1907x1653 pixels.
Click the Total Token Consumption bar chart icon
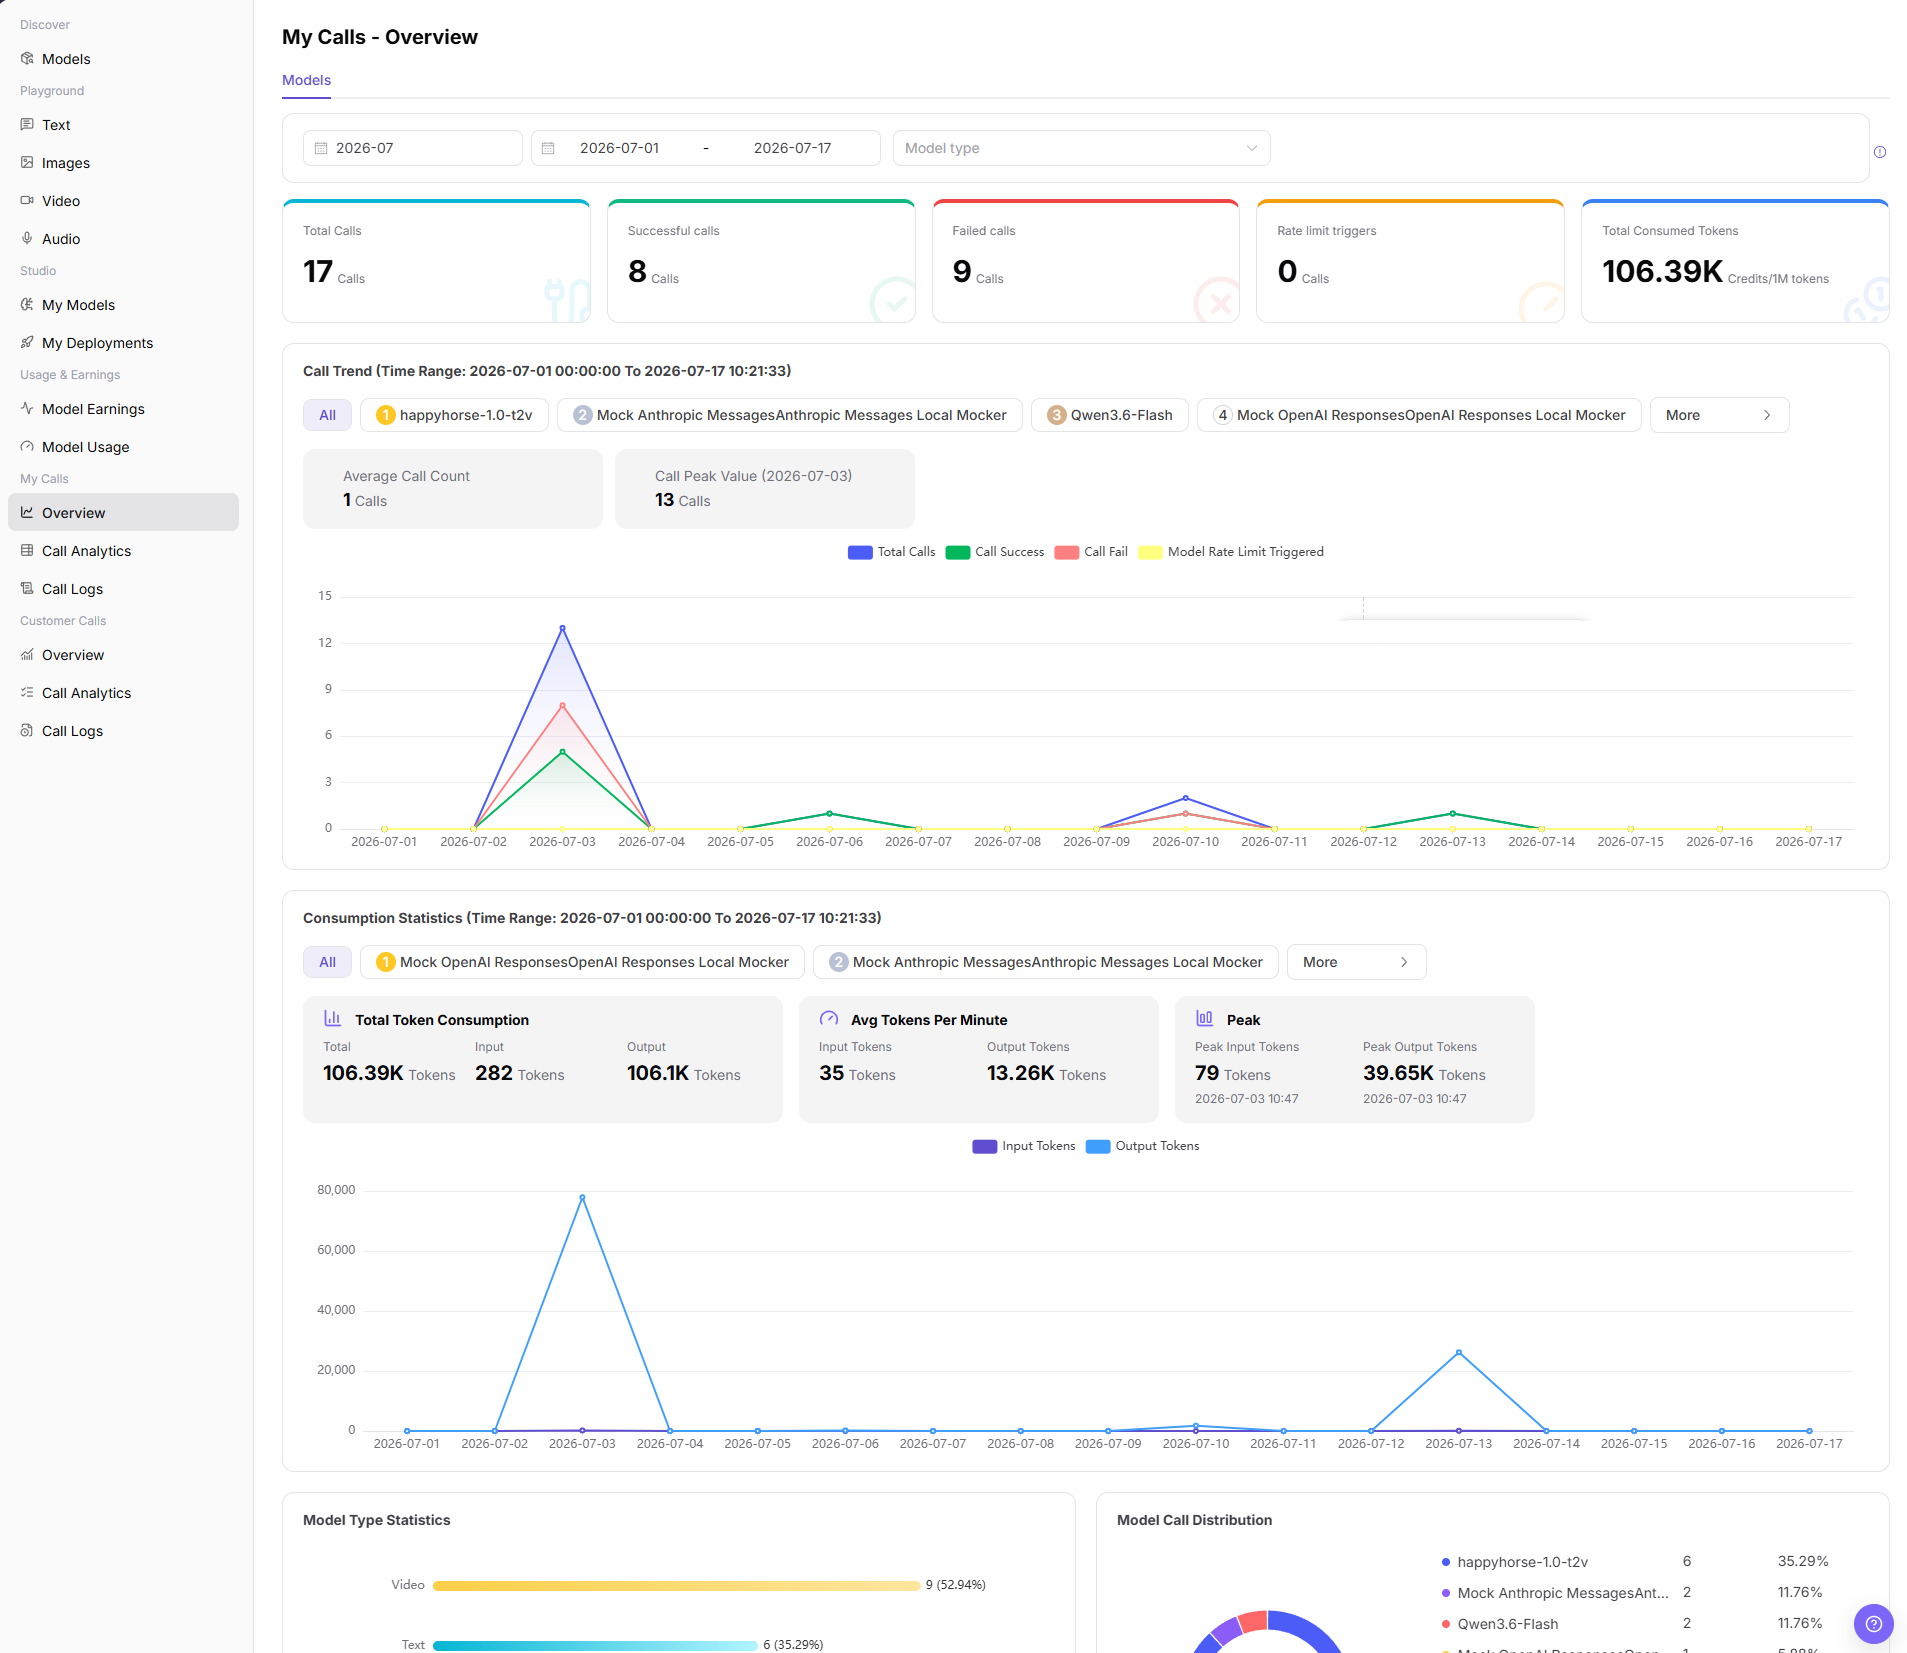click(x=332, y=1019)
